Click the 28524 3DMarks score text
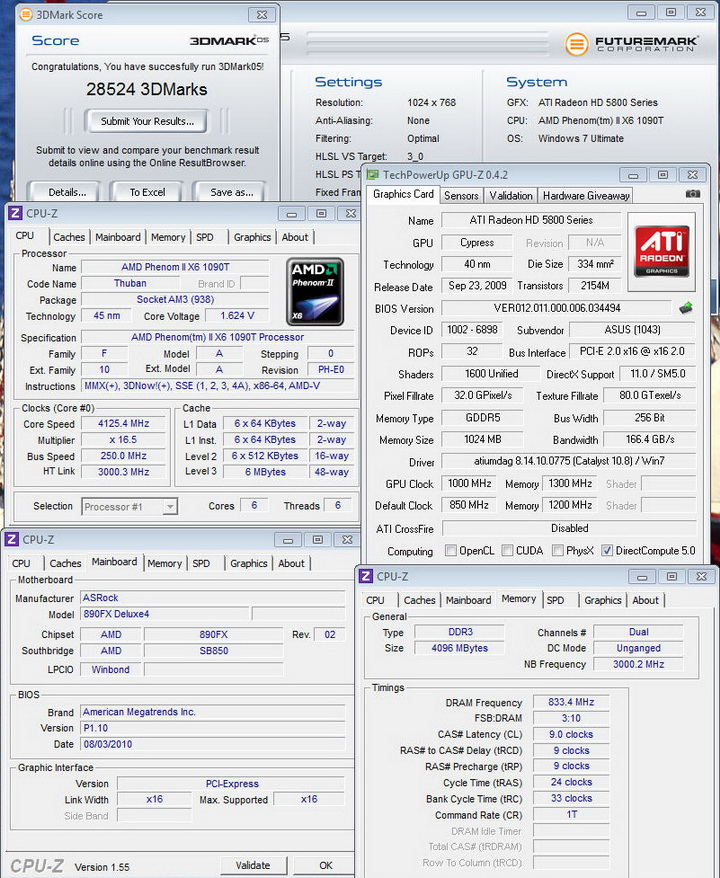 coord(147,89)
